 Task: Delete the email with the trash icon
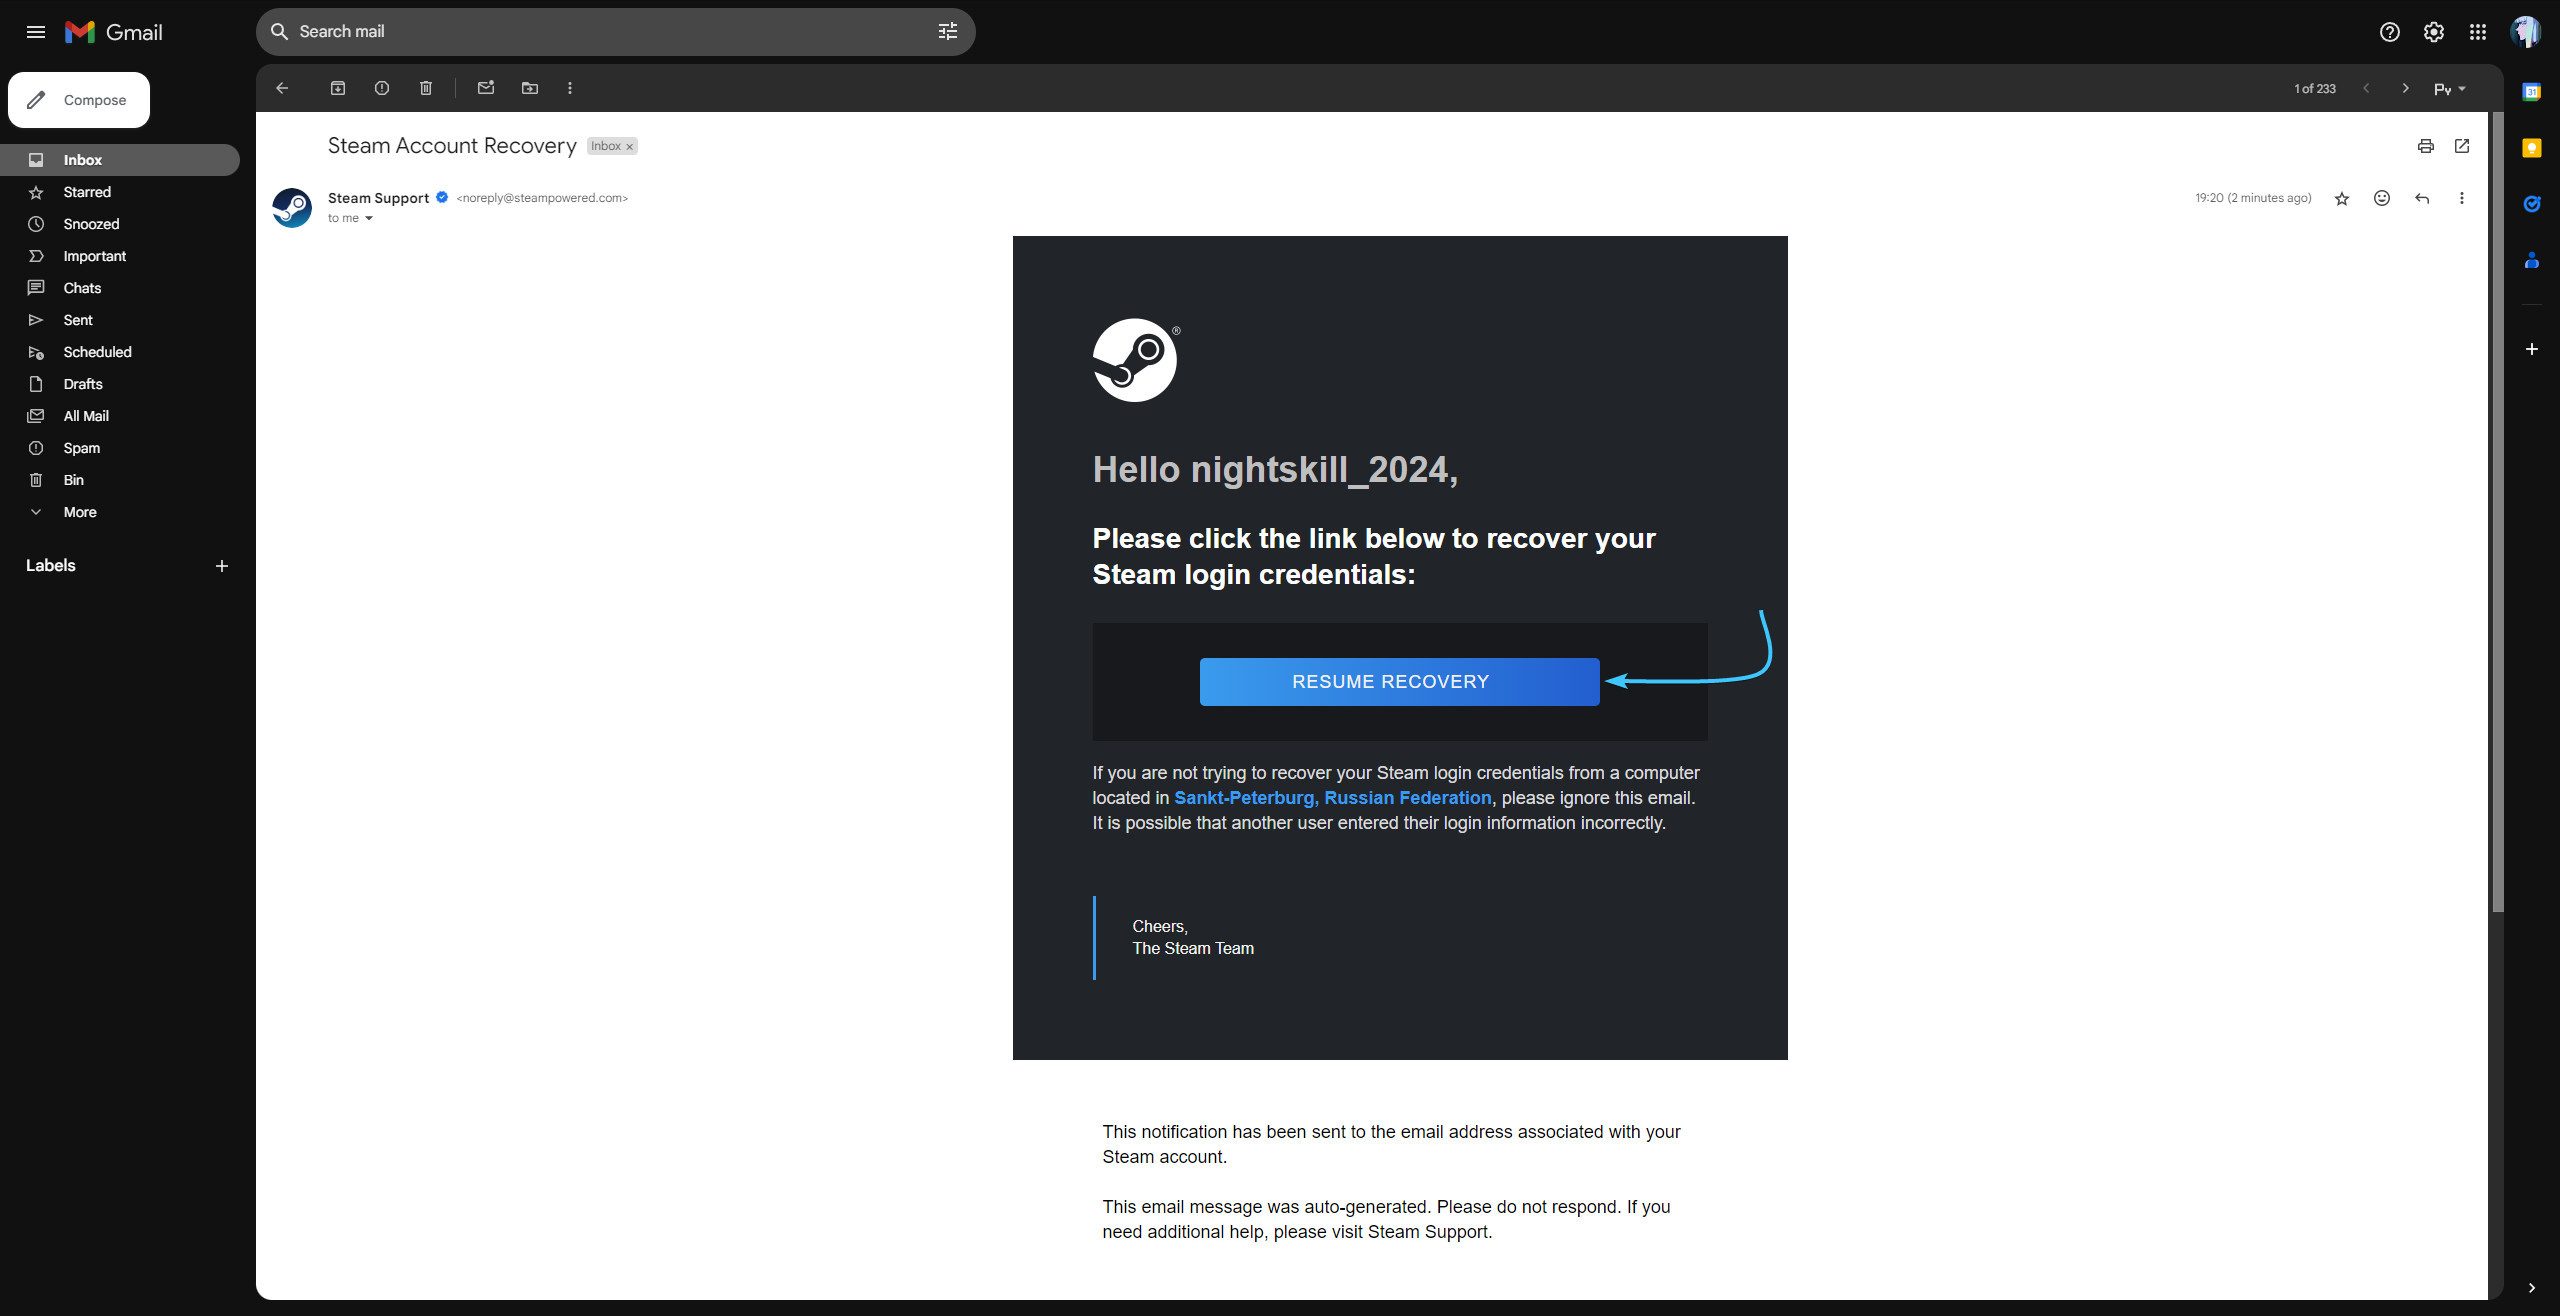(426, 88)
